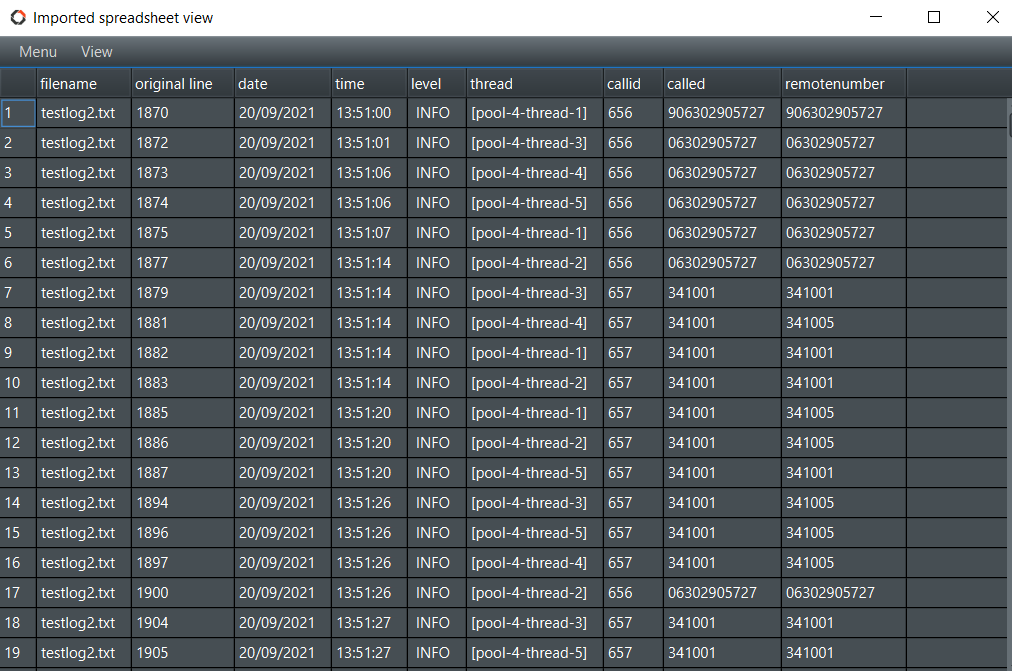Screen dimensions: 1012x671
Task: Click the callid column header
Action: [634, 84]
